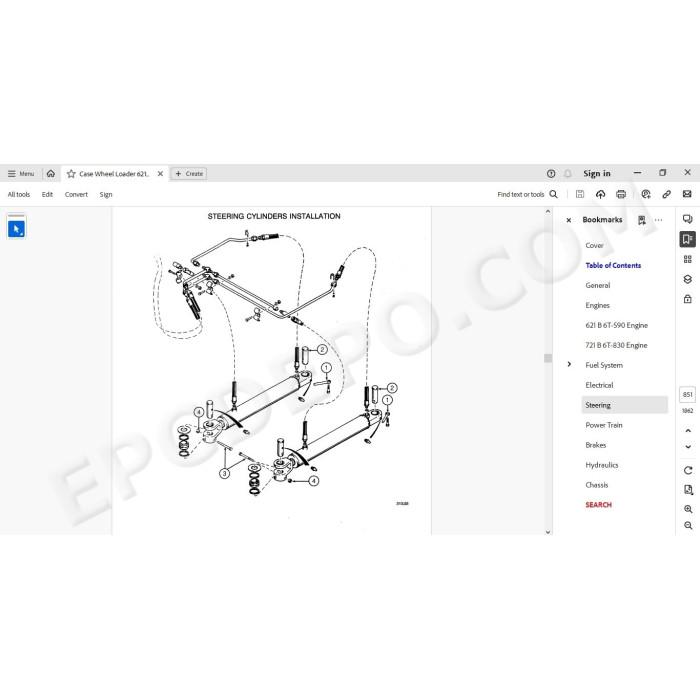
Task: Open the Chassis bookmark
Action: [596, 485]
